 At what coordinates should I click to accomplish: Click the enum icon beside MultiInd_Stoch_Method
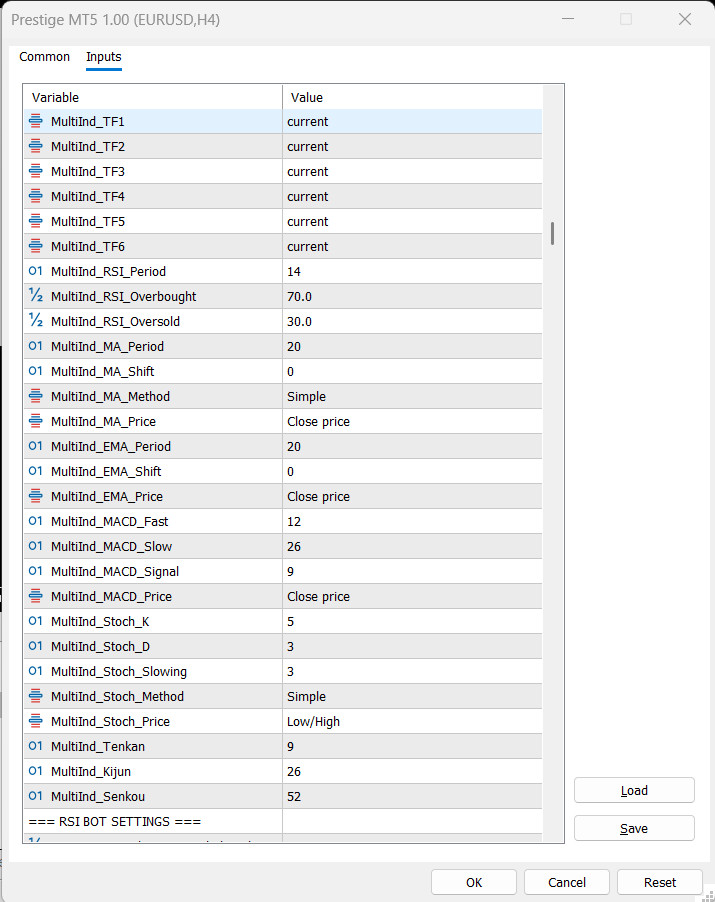tap(36, 696)
